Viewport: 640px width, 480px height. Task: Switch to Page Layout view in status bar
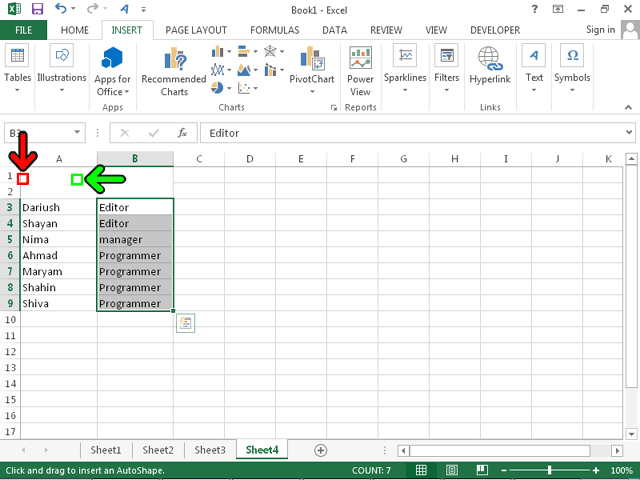[451, 470]
